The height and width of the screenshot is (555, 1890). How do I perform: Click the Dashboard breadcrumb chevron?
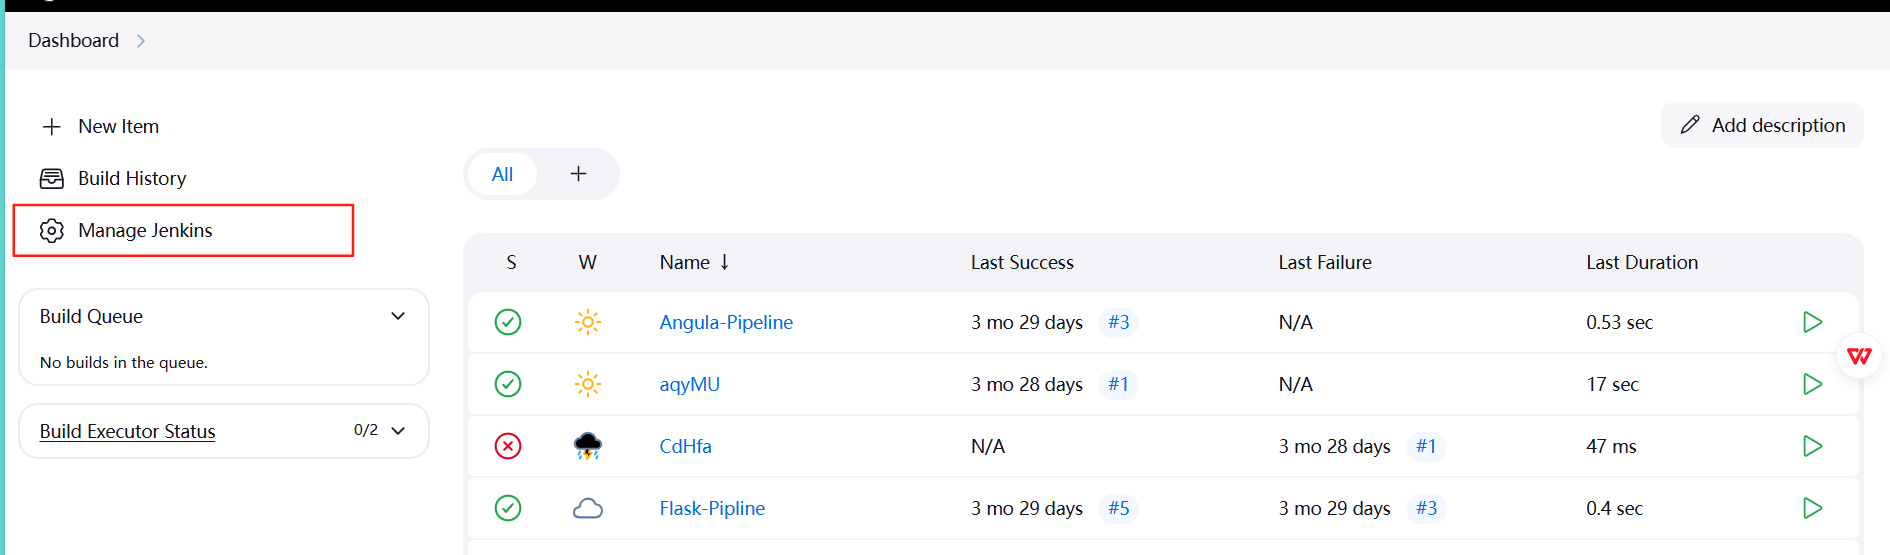(x=141, y=41)
